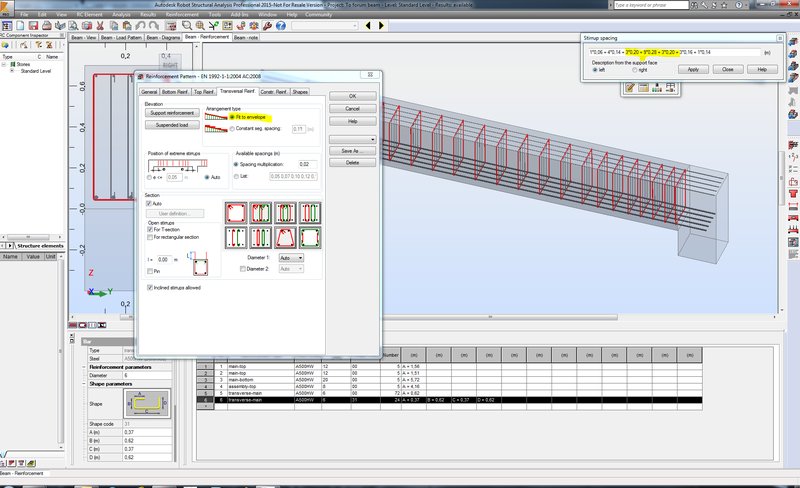The height and width of the screenshot is (488, 800).
Task: Expand the Stories tree node
Action: 4,64
